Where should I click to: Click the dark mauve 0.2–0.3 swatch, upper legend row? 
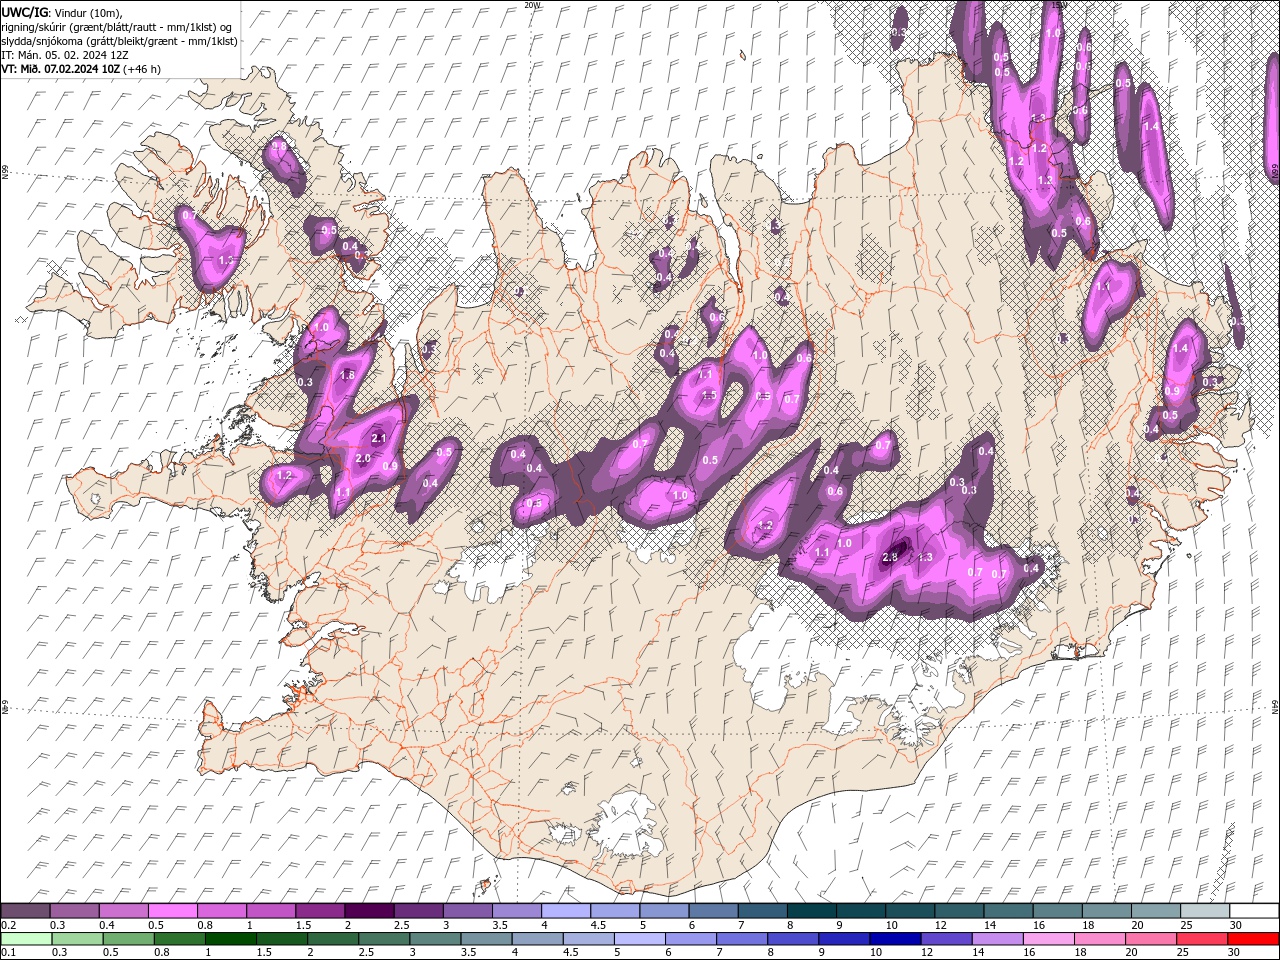(x=26, y=910)
